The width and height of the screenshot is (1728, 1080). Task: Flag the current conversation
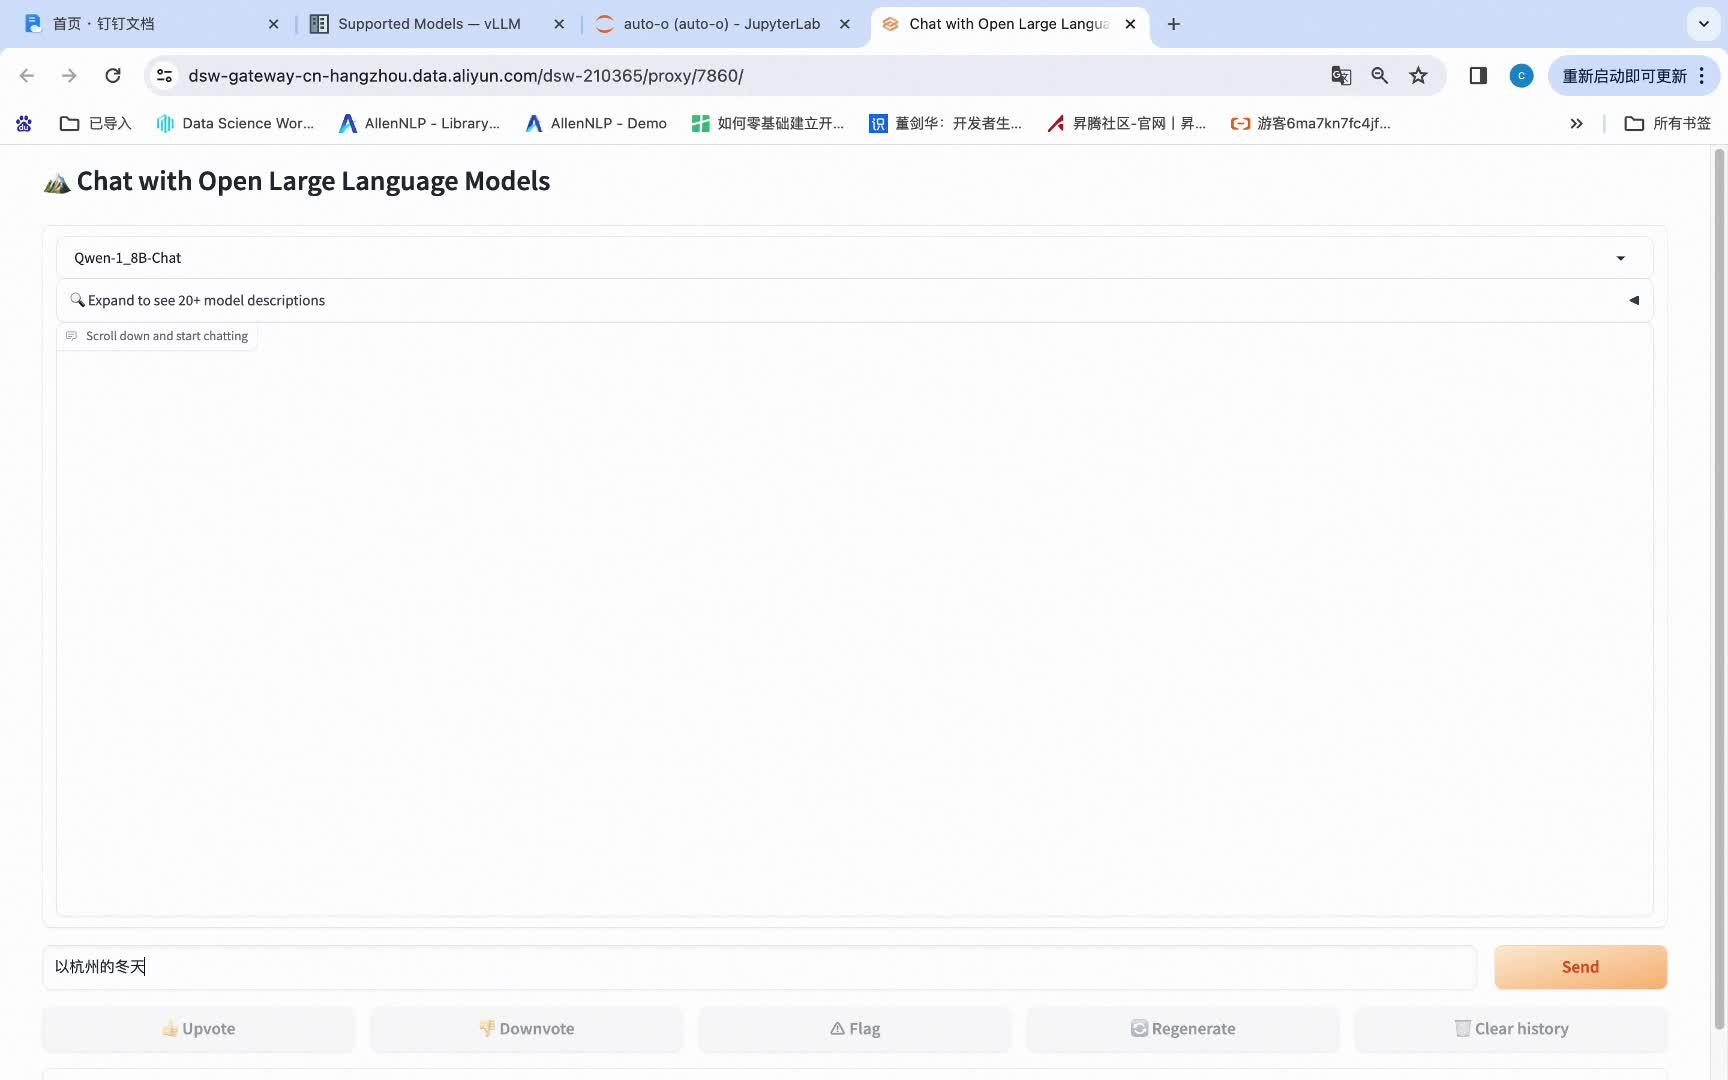(x=854, y=1028)
